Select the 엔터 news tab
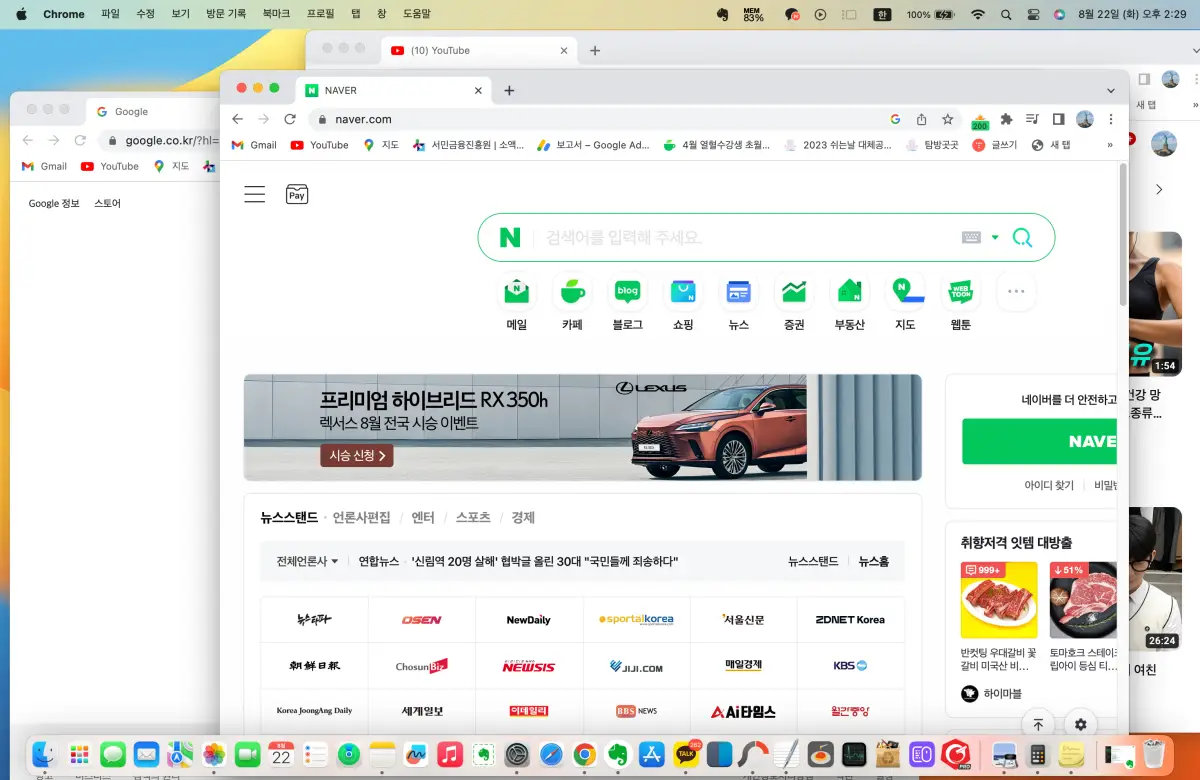This screenshot has height=780, width=1200. [x=423, y=518]
